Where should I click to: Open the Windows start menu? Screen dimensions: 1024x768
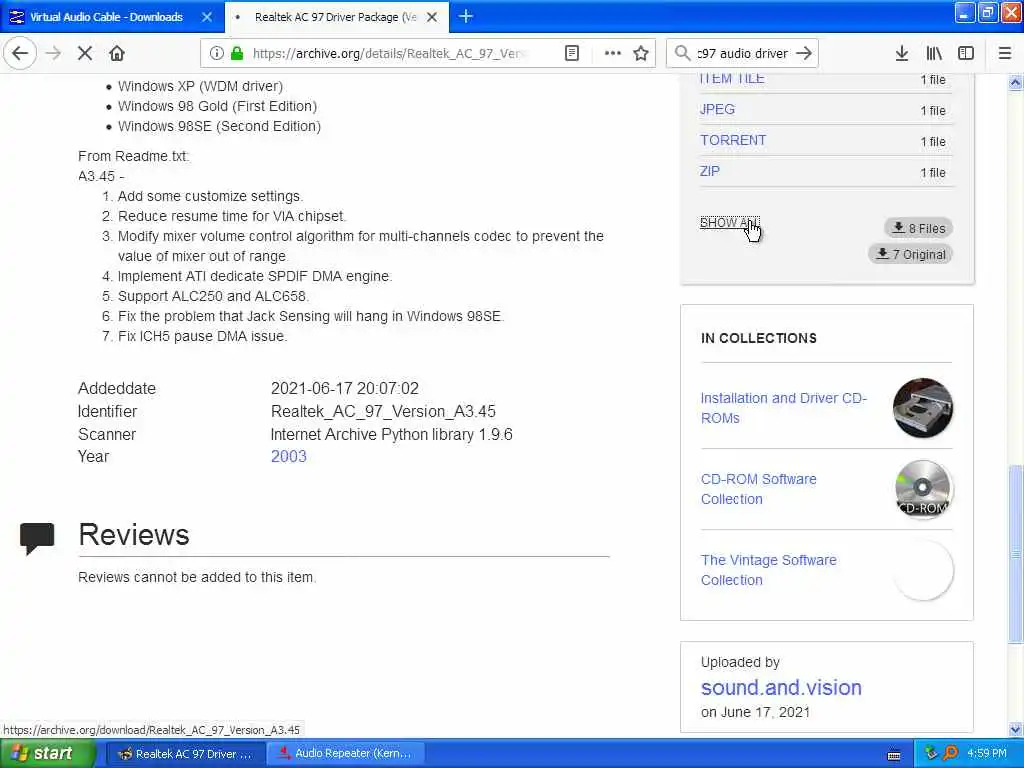(48, 754)
